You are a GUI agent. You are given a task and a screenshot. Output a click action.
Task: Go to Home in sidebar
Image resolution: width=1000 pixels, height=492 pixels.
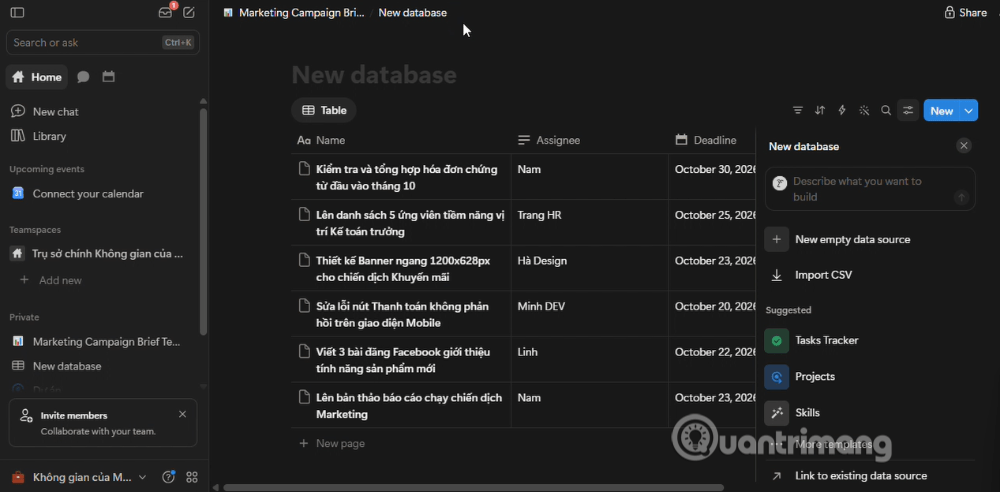point(37,77)
